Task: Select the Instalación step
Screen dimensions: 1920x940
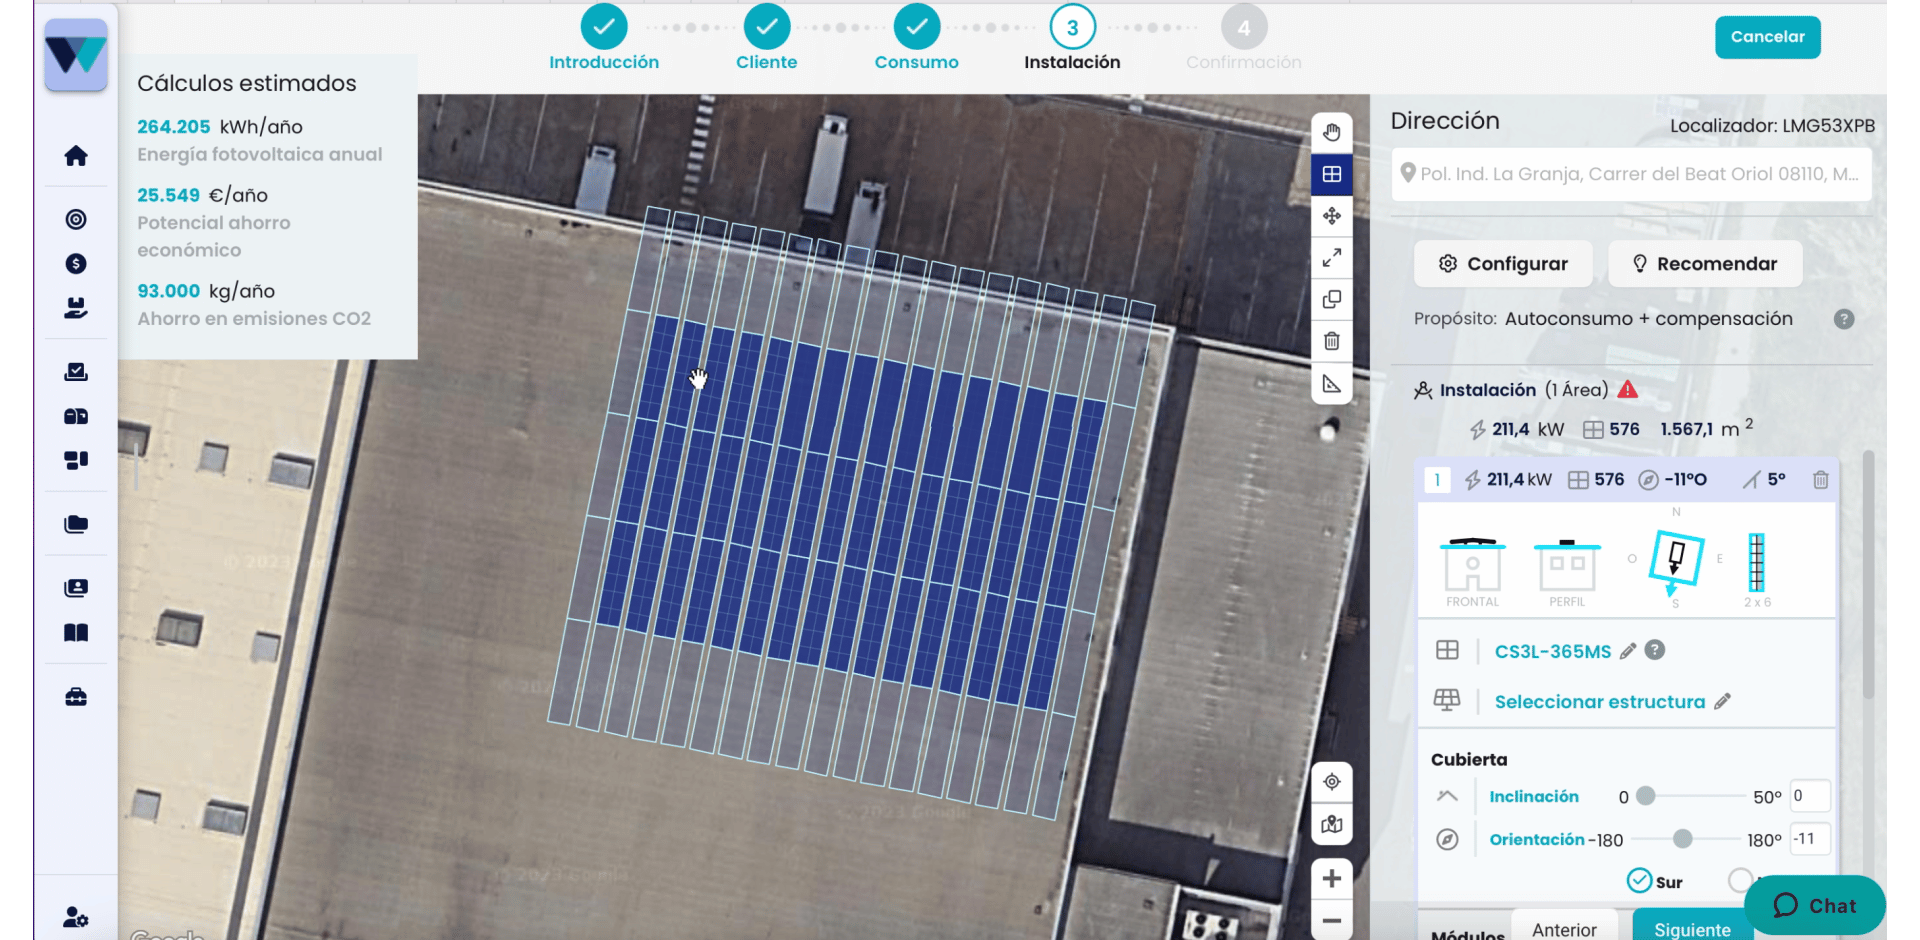Action: coord(1072,39)
